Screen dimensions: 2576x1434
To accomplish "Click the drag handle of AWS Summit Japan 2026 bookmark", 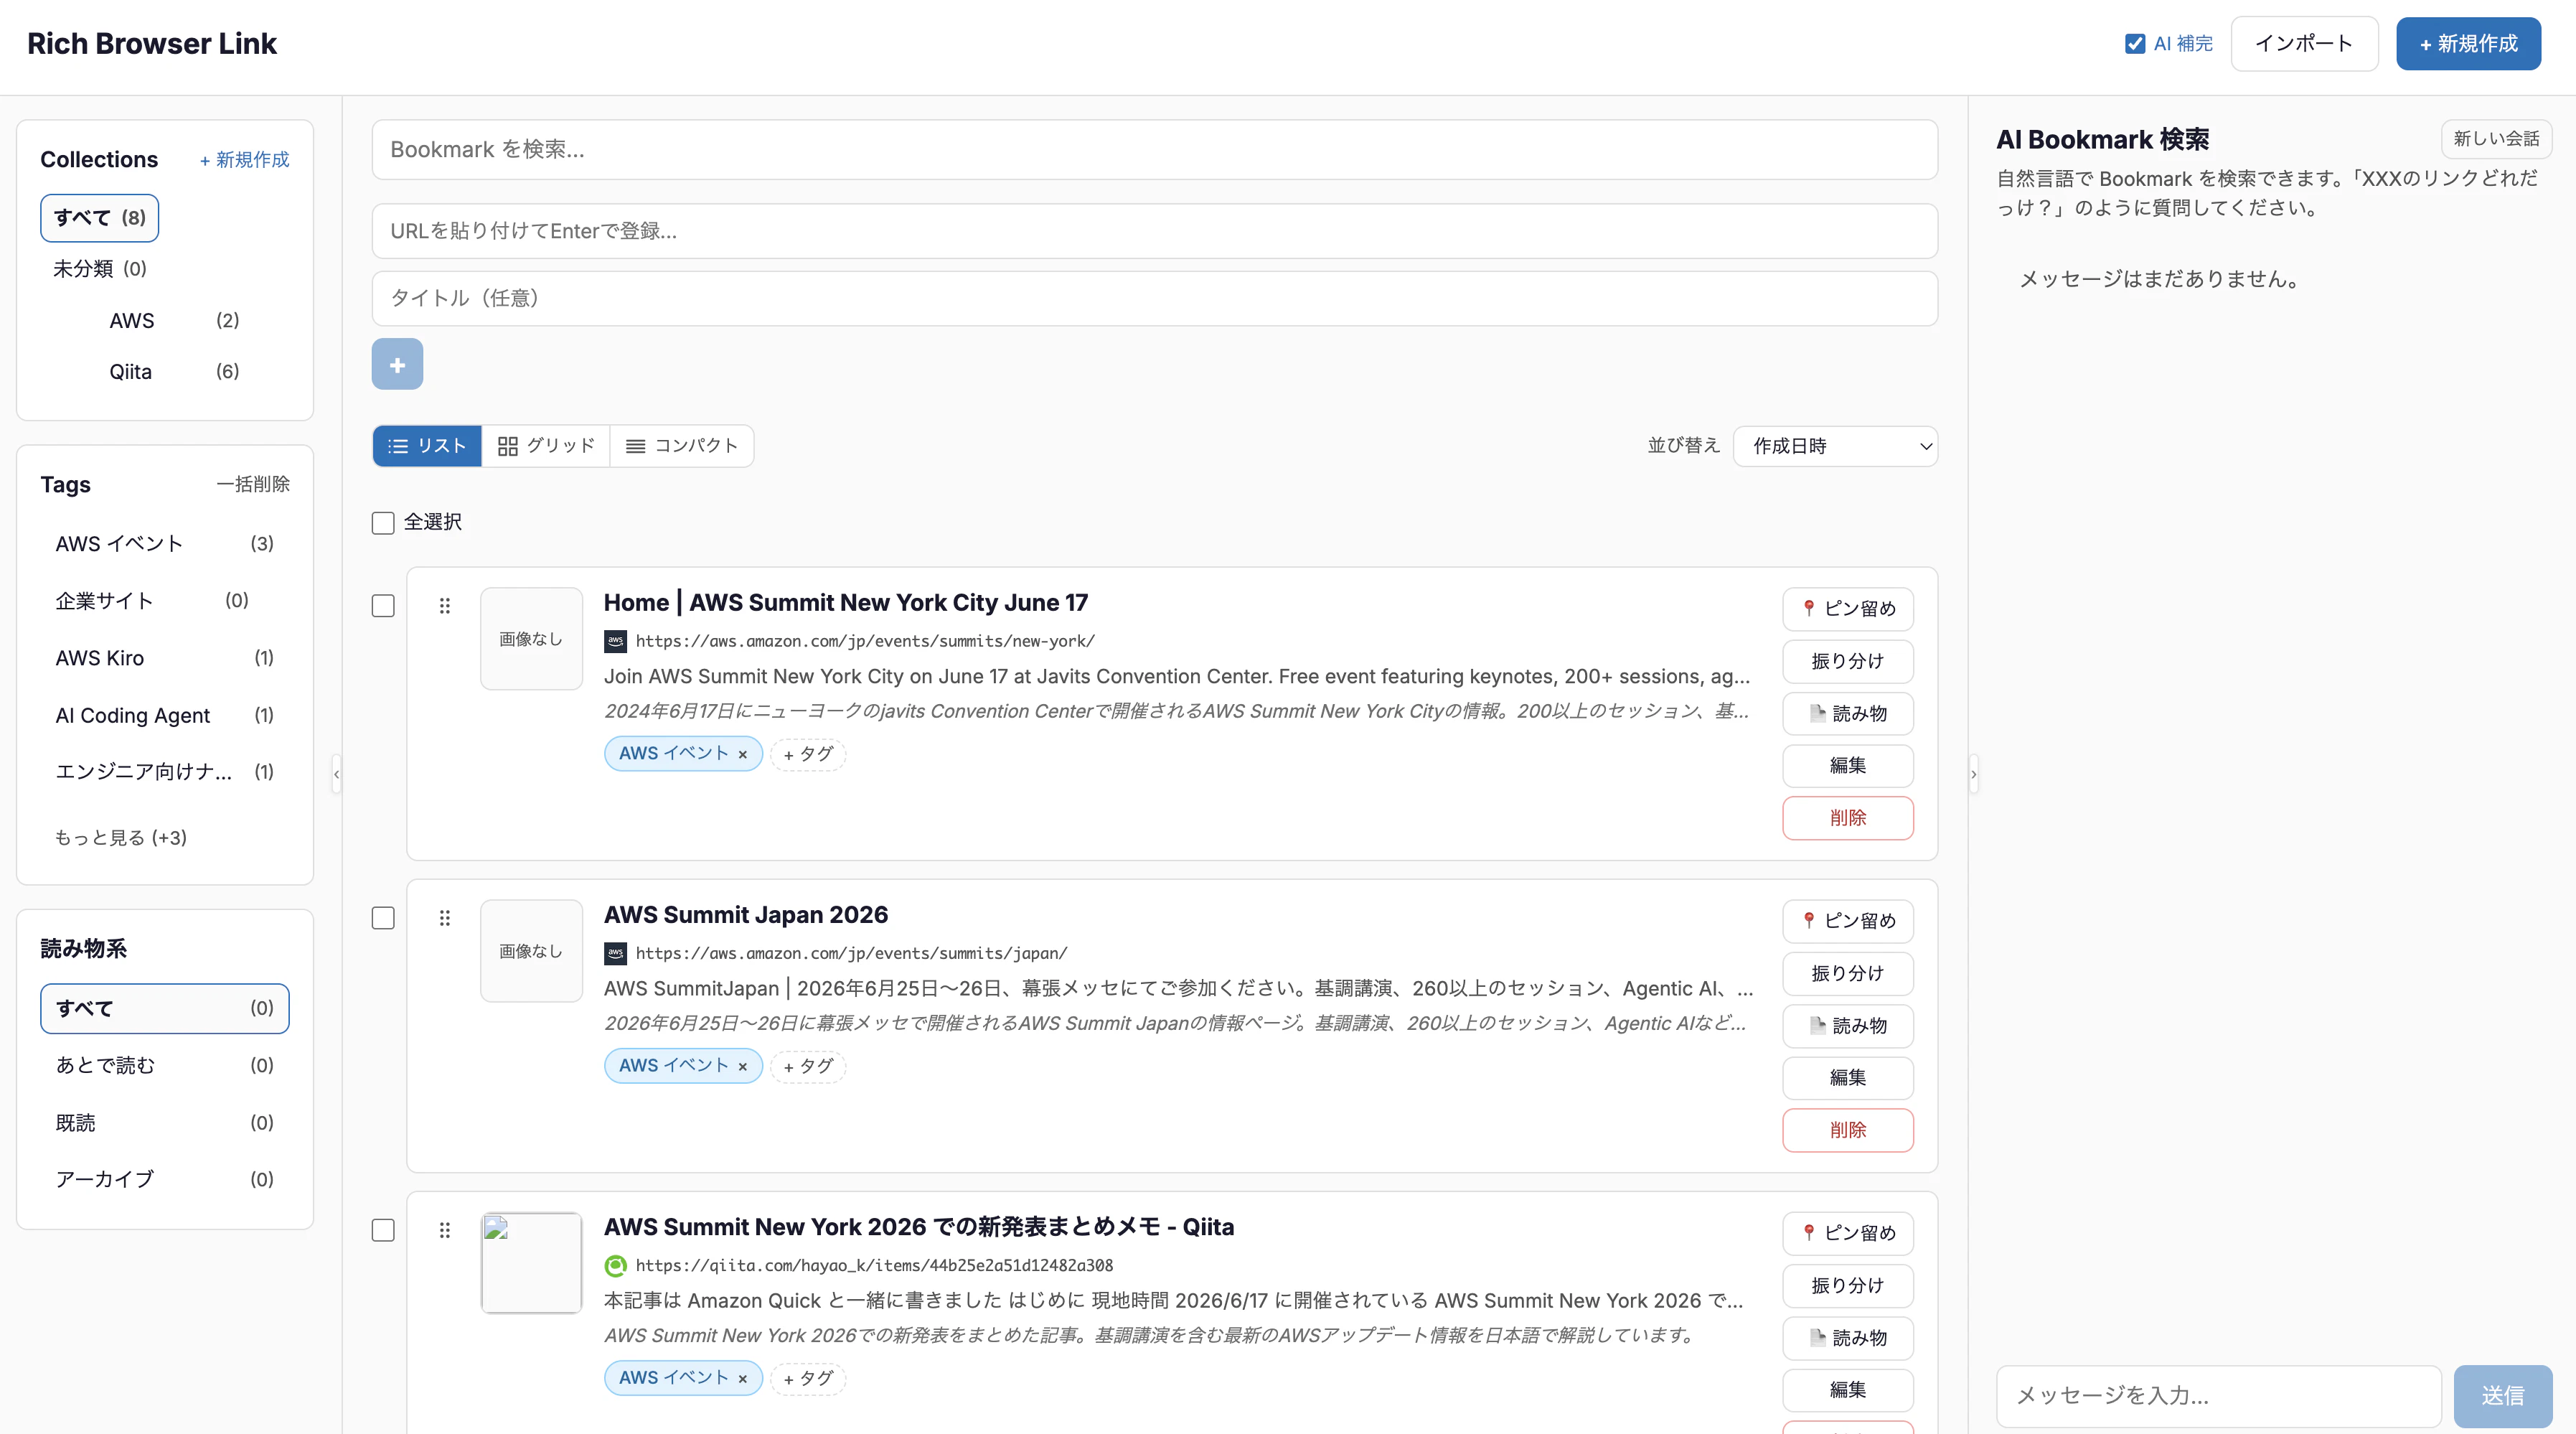I will 445,918.
